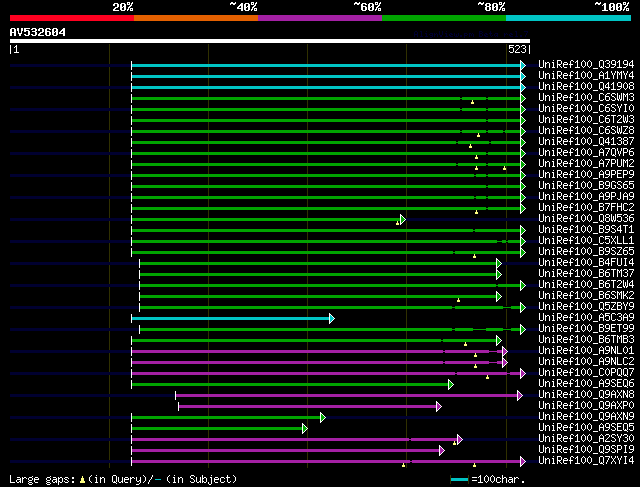Click the cyan ~100% legend segment

pyautogui.click(x=568, y=18)
